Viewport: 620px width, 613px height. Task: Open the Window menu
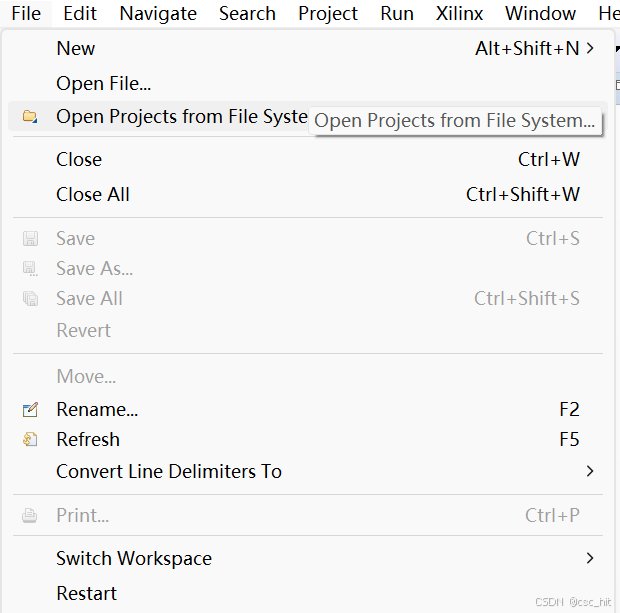click(x=540, y=13)
